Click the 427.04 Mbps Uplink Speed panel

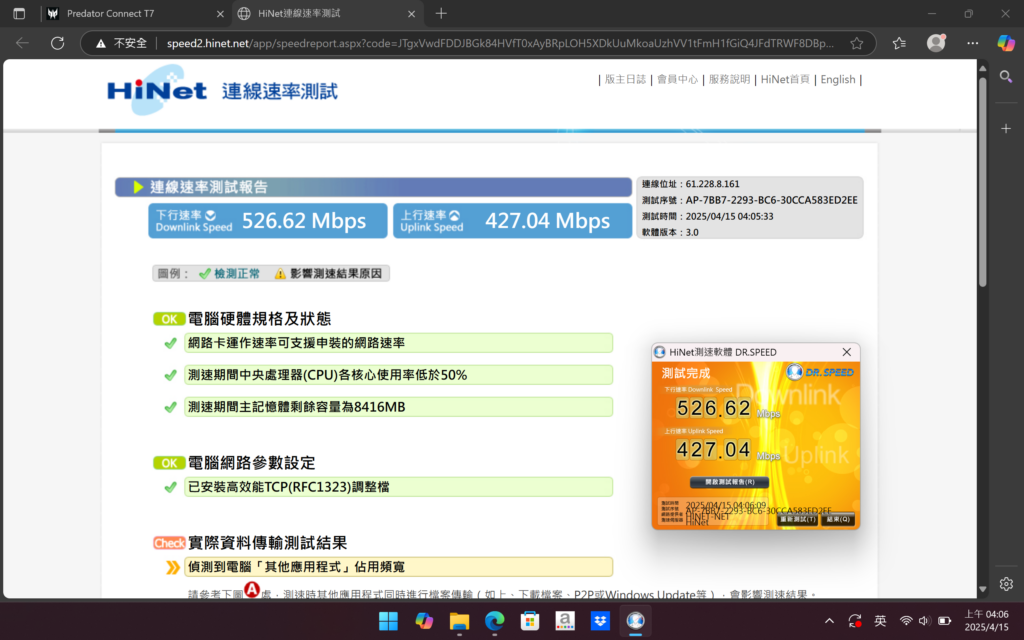513,221
